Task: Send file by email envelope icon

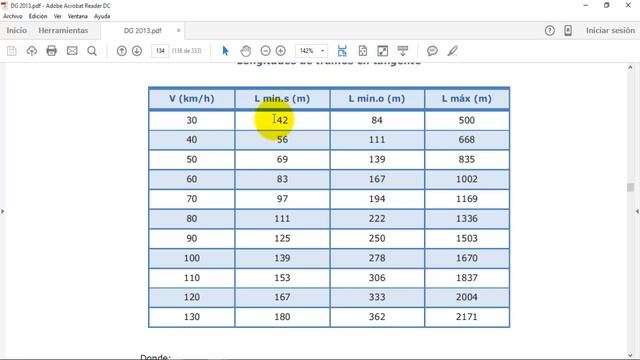Action: pyautogui.click(x=72, y=51)
